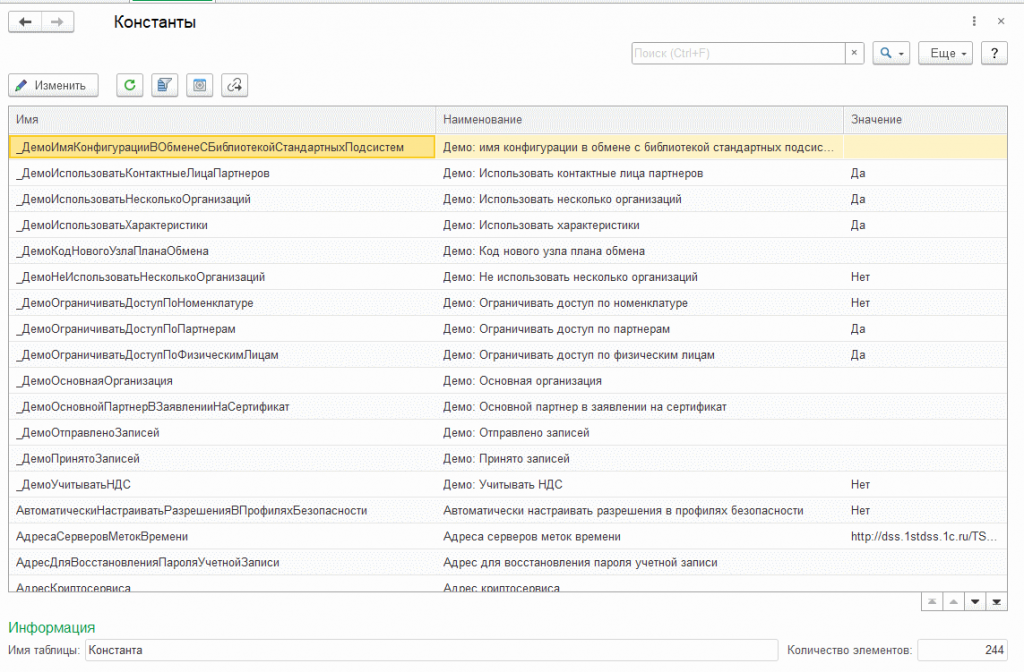Click the Изменить button
1024x672 pixels.
pos(53,86)
